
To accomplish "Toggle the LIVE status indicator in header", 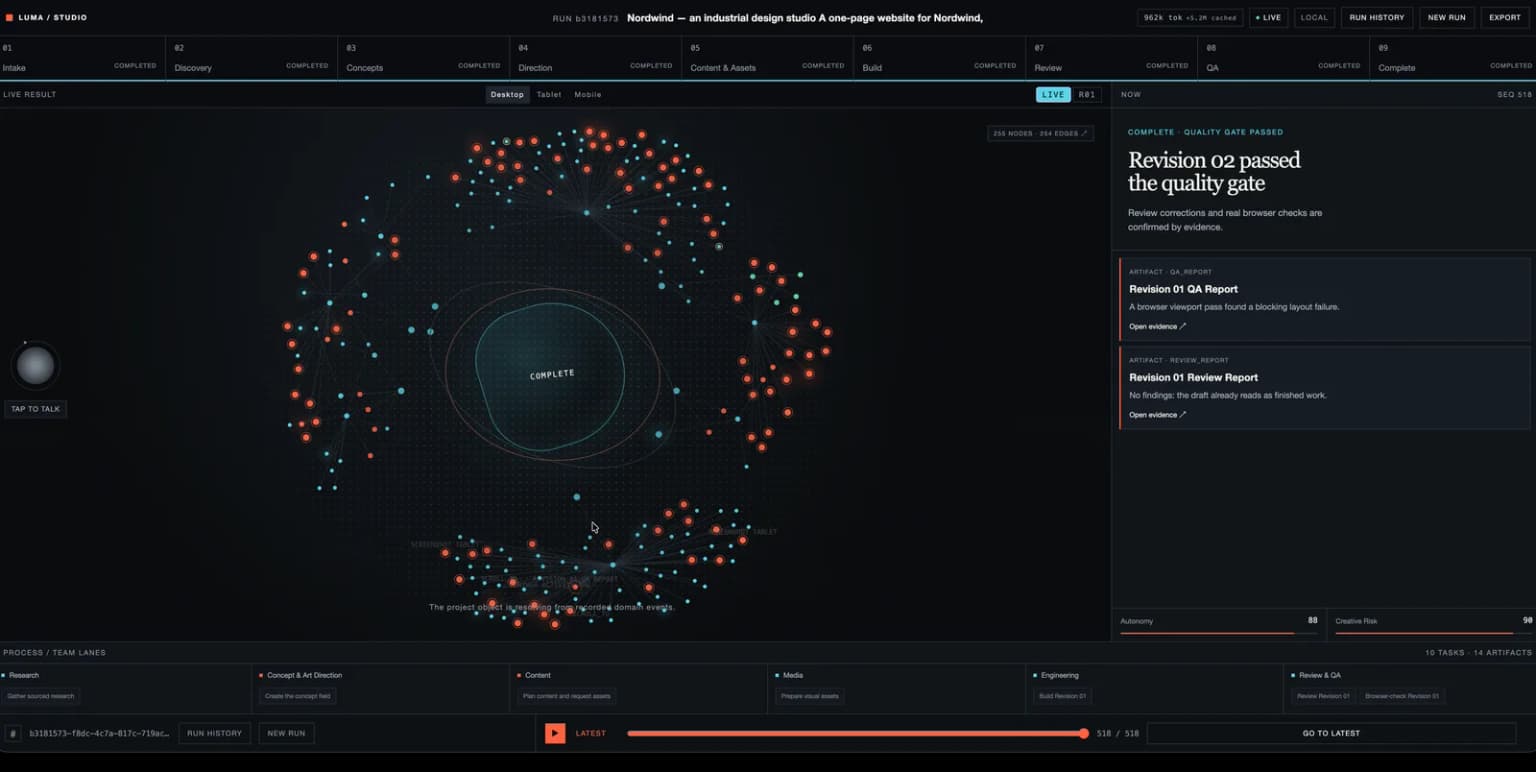I will point(1269,17).
